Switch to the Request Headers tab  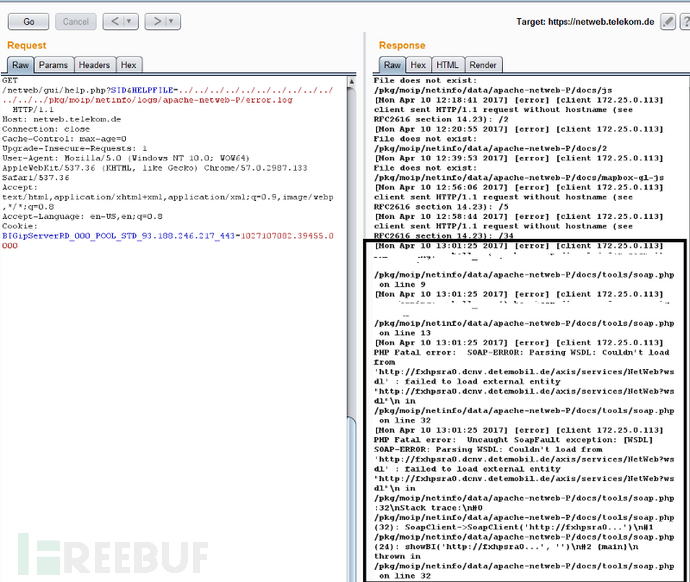pos(94,65)
